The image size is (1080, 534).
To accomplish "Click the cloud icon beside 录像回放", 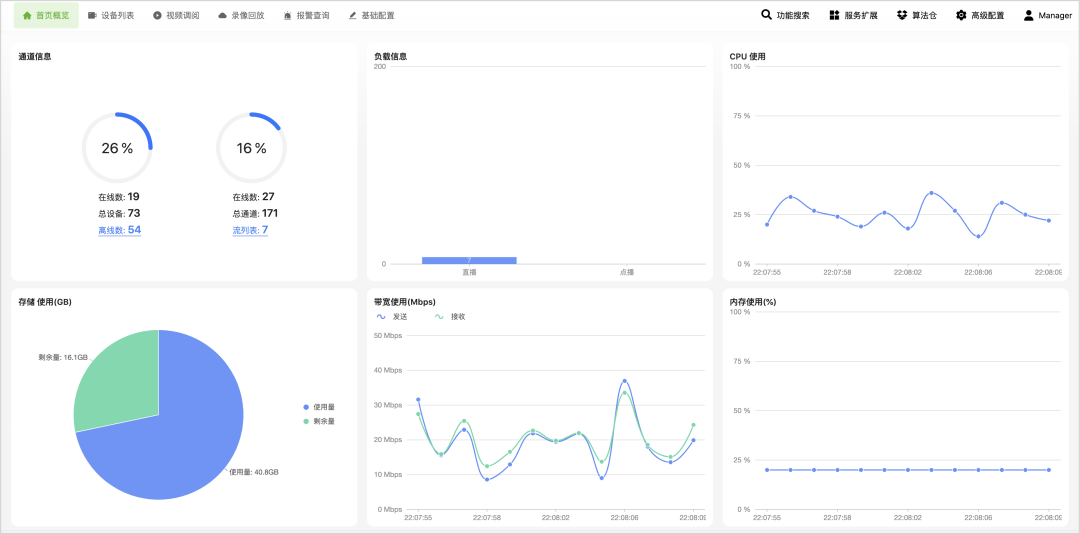I will [x=222, y=15].
